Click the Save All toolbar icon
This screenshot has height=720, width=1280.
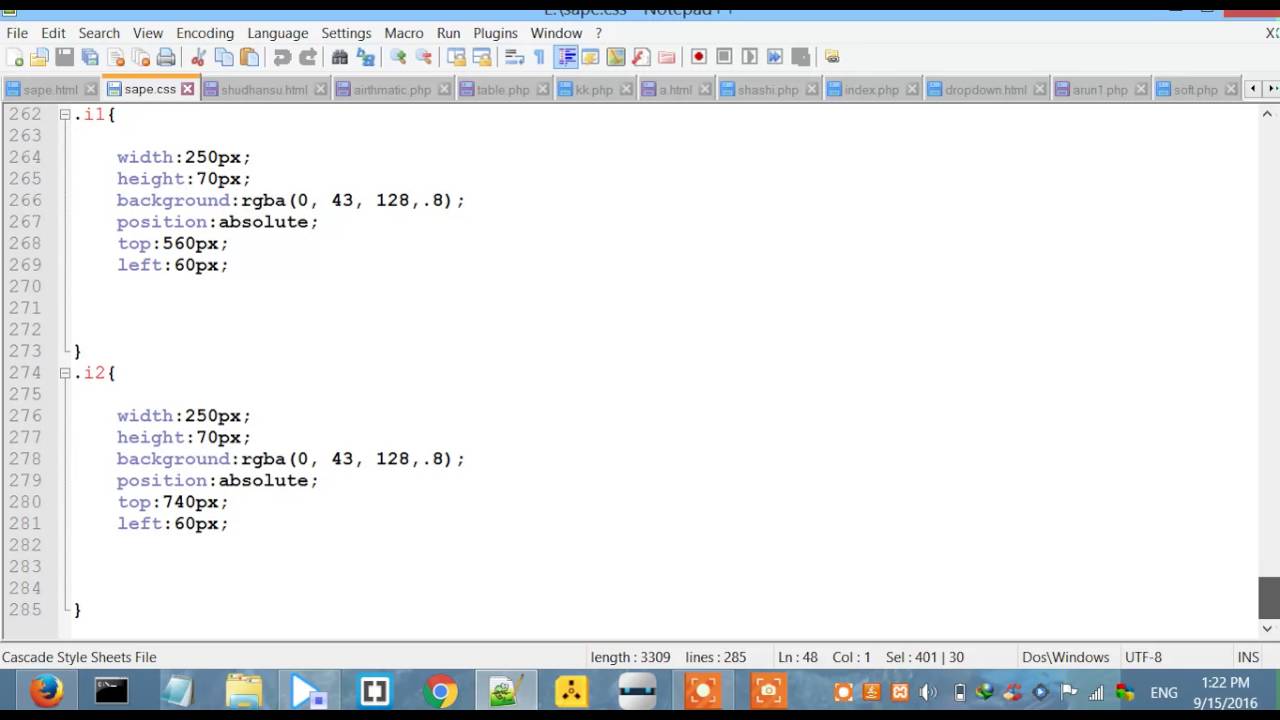coord(90,57)
